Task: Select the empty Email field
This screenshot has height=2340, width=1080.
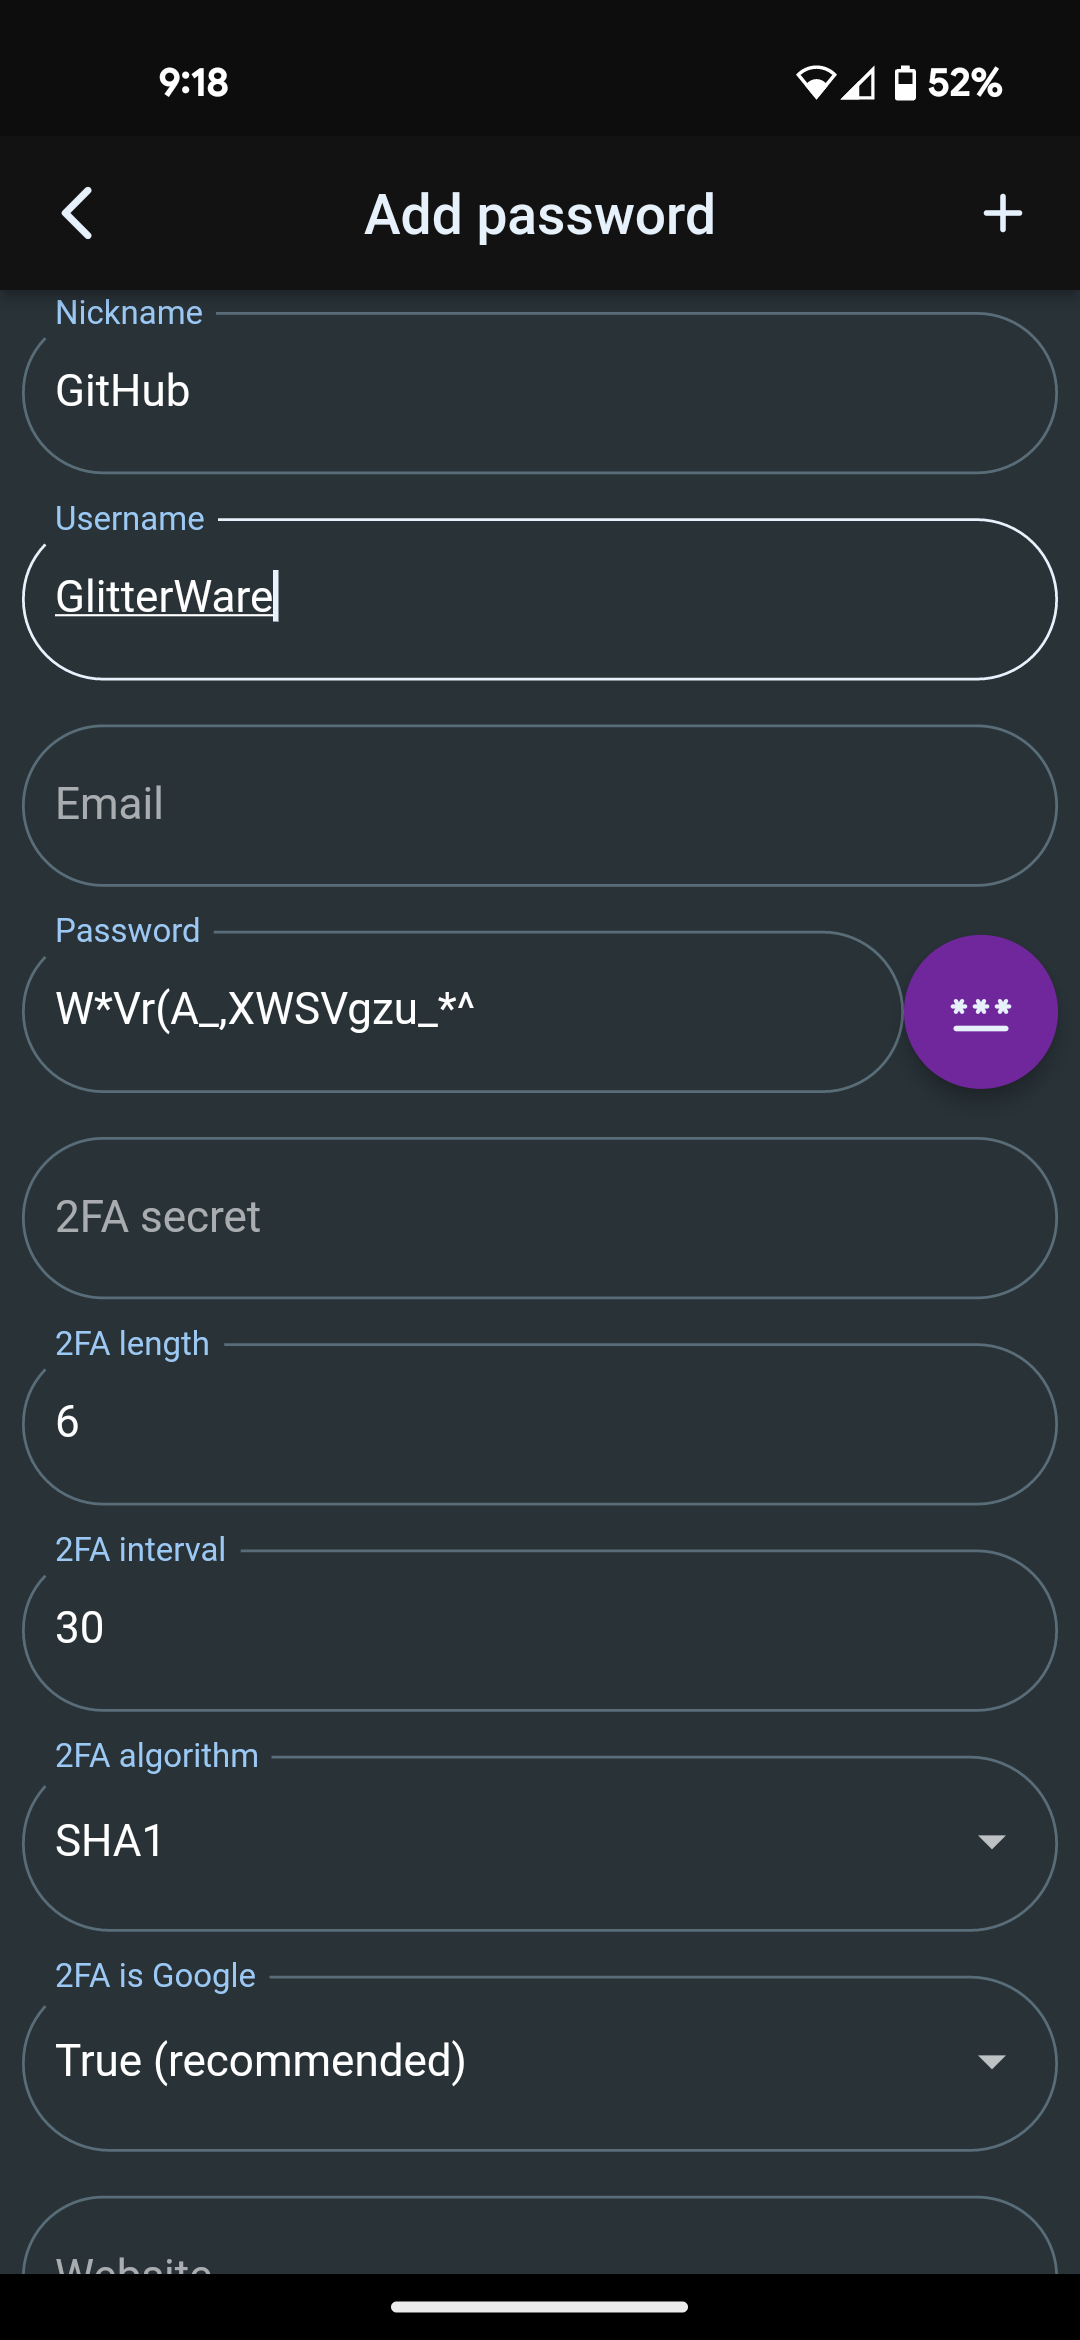Action: 540,805
